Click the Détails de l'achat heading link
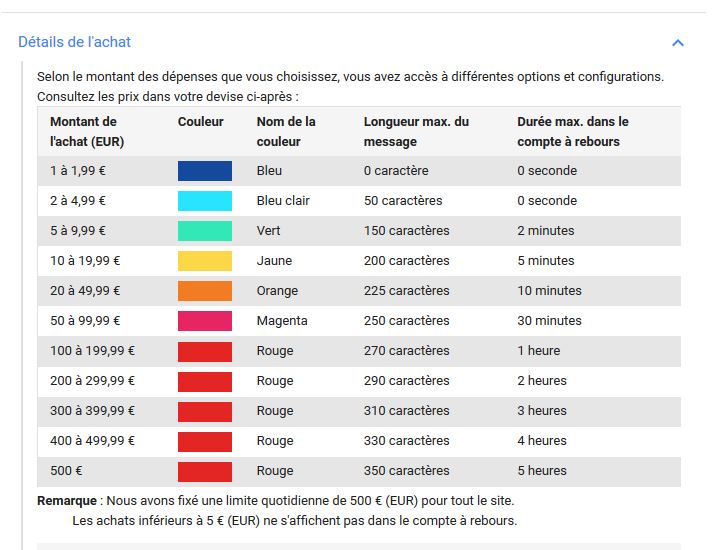This screenshot has height=550, width=724. tap(74, 42)
